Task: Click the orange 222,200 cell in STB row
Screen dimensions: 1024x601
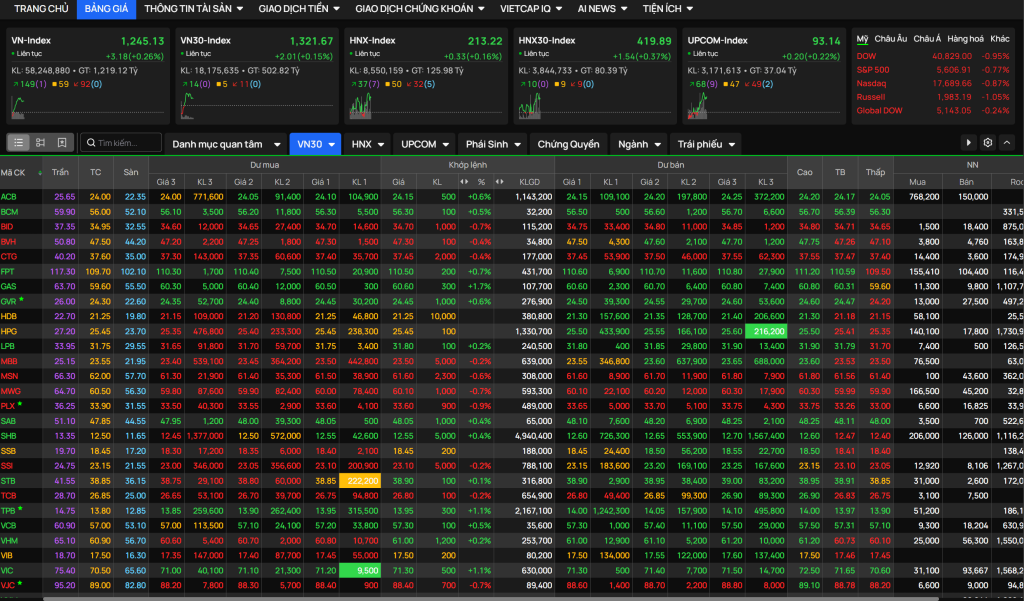Action: point(360,481)
